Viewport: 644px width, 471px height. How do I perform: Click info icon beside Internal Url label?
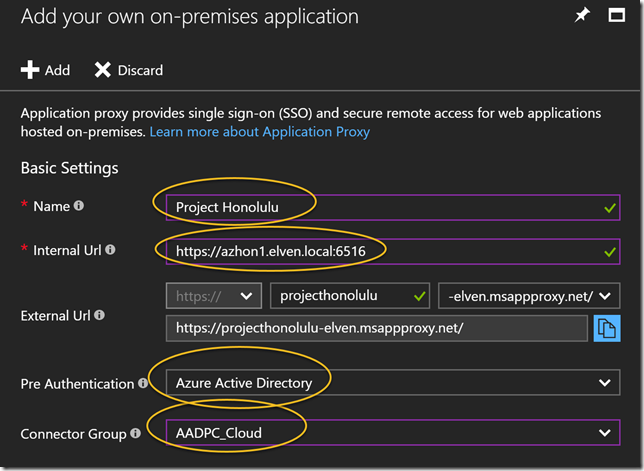[x=110, y=250]
